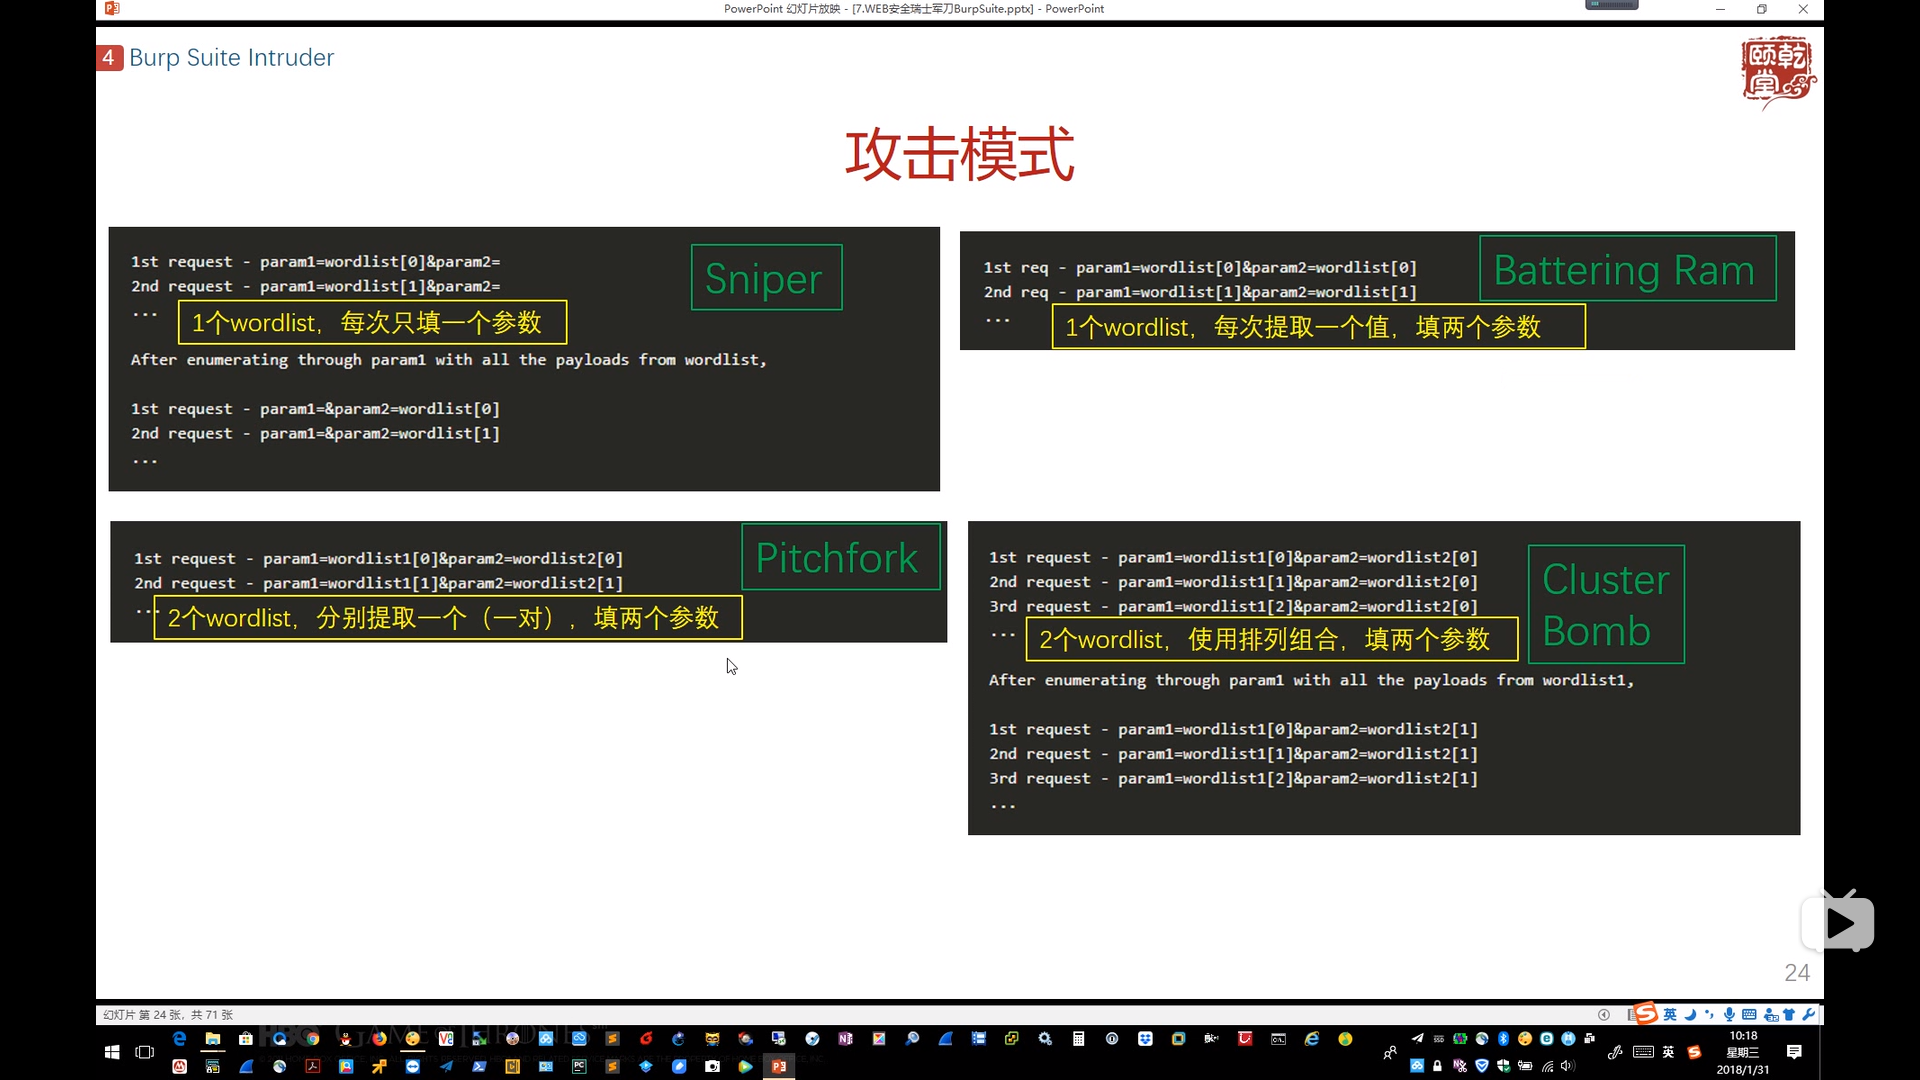Open Sogou skin shirt icon
Image resolution: width=1920 pixels, height=1080 pixels.
[1789, 1014]
